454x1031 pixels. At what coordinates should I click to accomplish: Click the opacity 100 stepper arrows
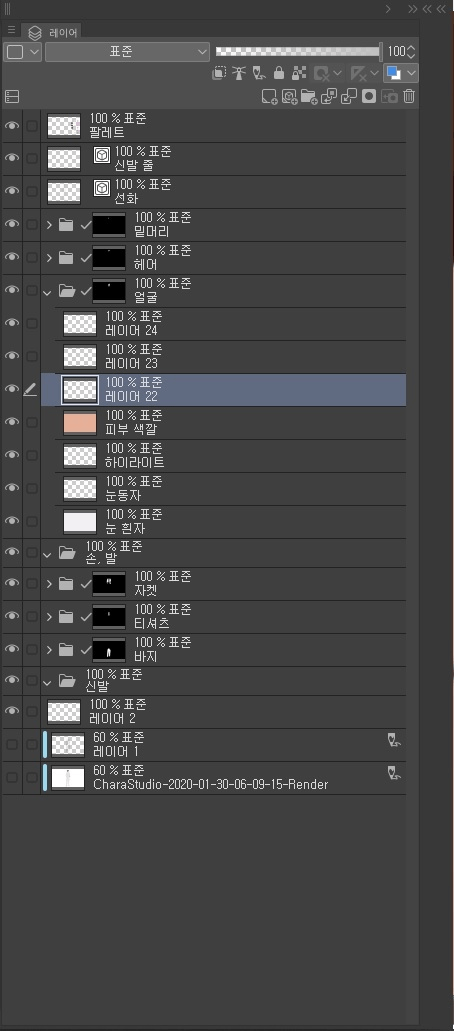[411, 51]
